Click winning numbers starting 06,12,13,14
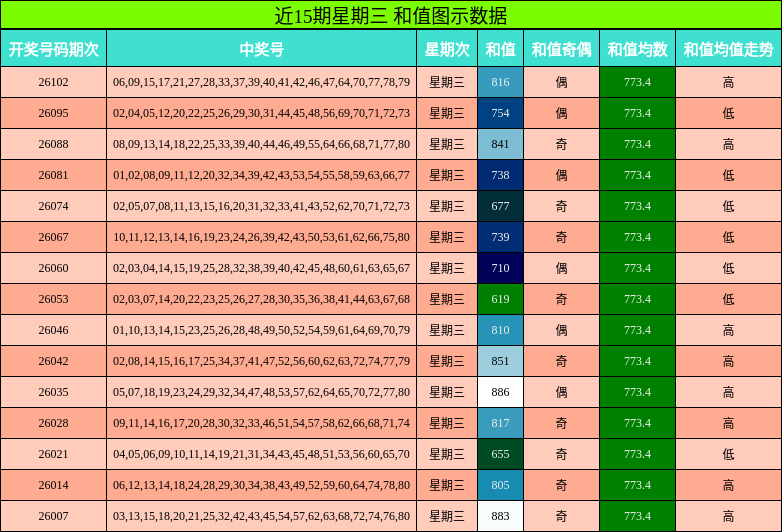 pyautogui.click(x=261, y=485)
